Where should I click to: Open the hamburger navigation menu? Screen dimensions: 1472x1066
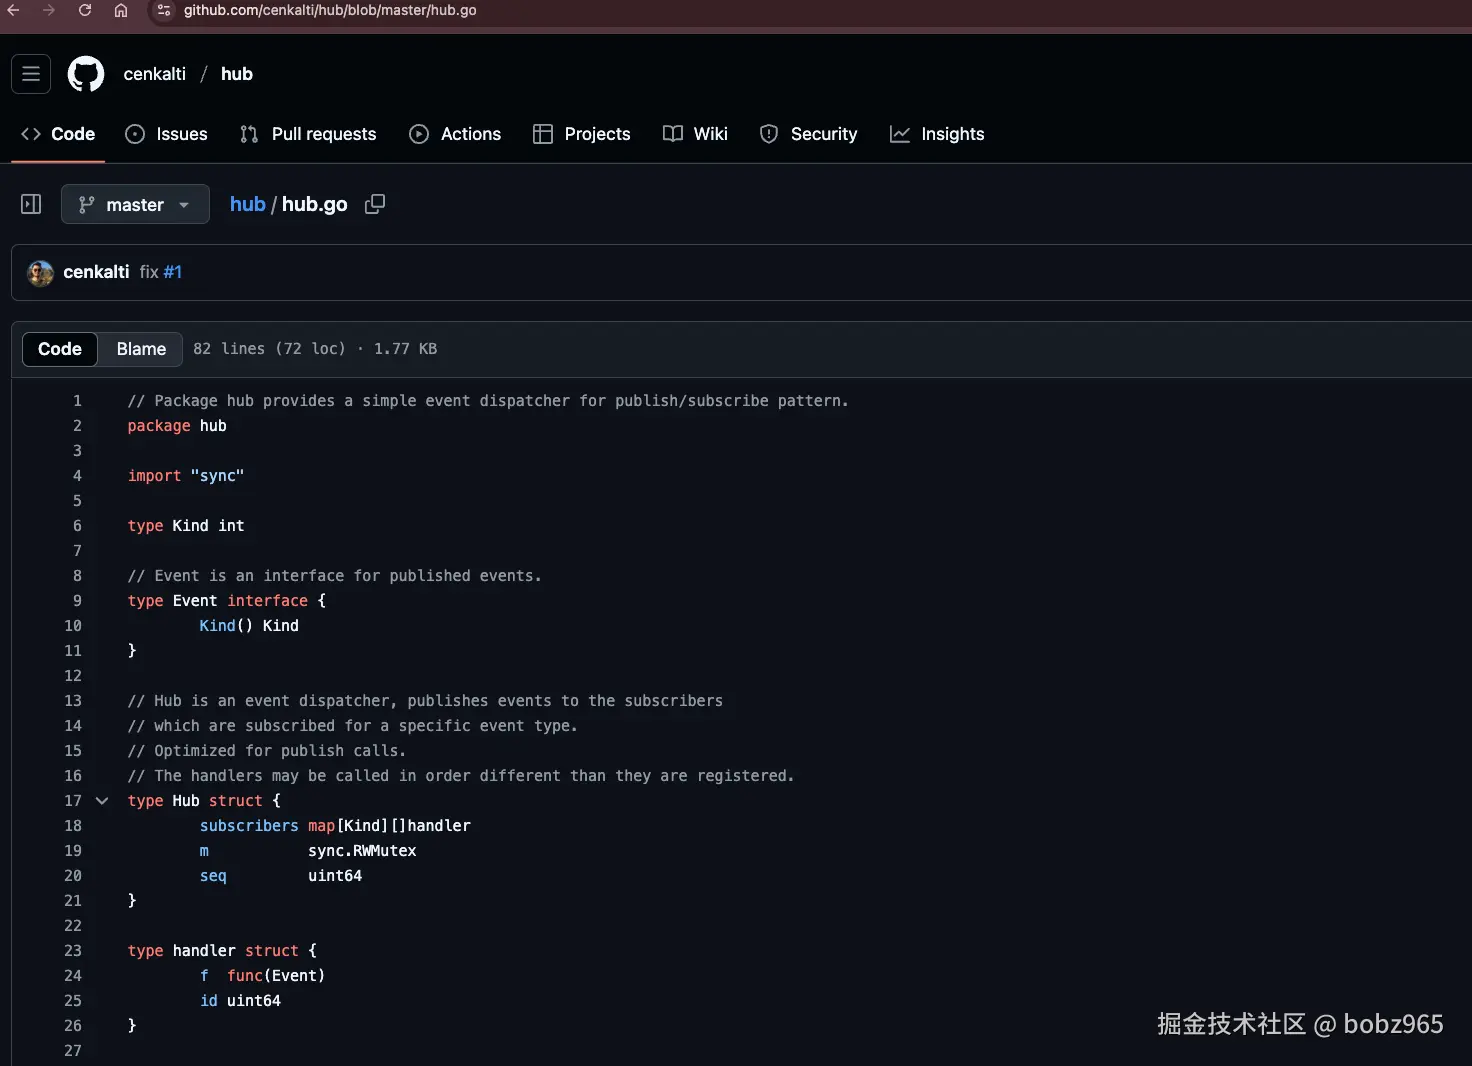[31, 74]
